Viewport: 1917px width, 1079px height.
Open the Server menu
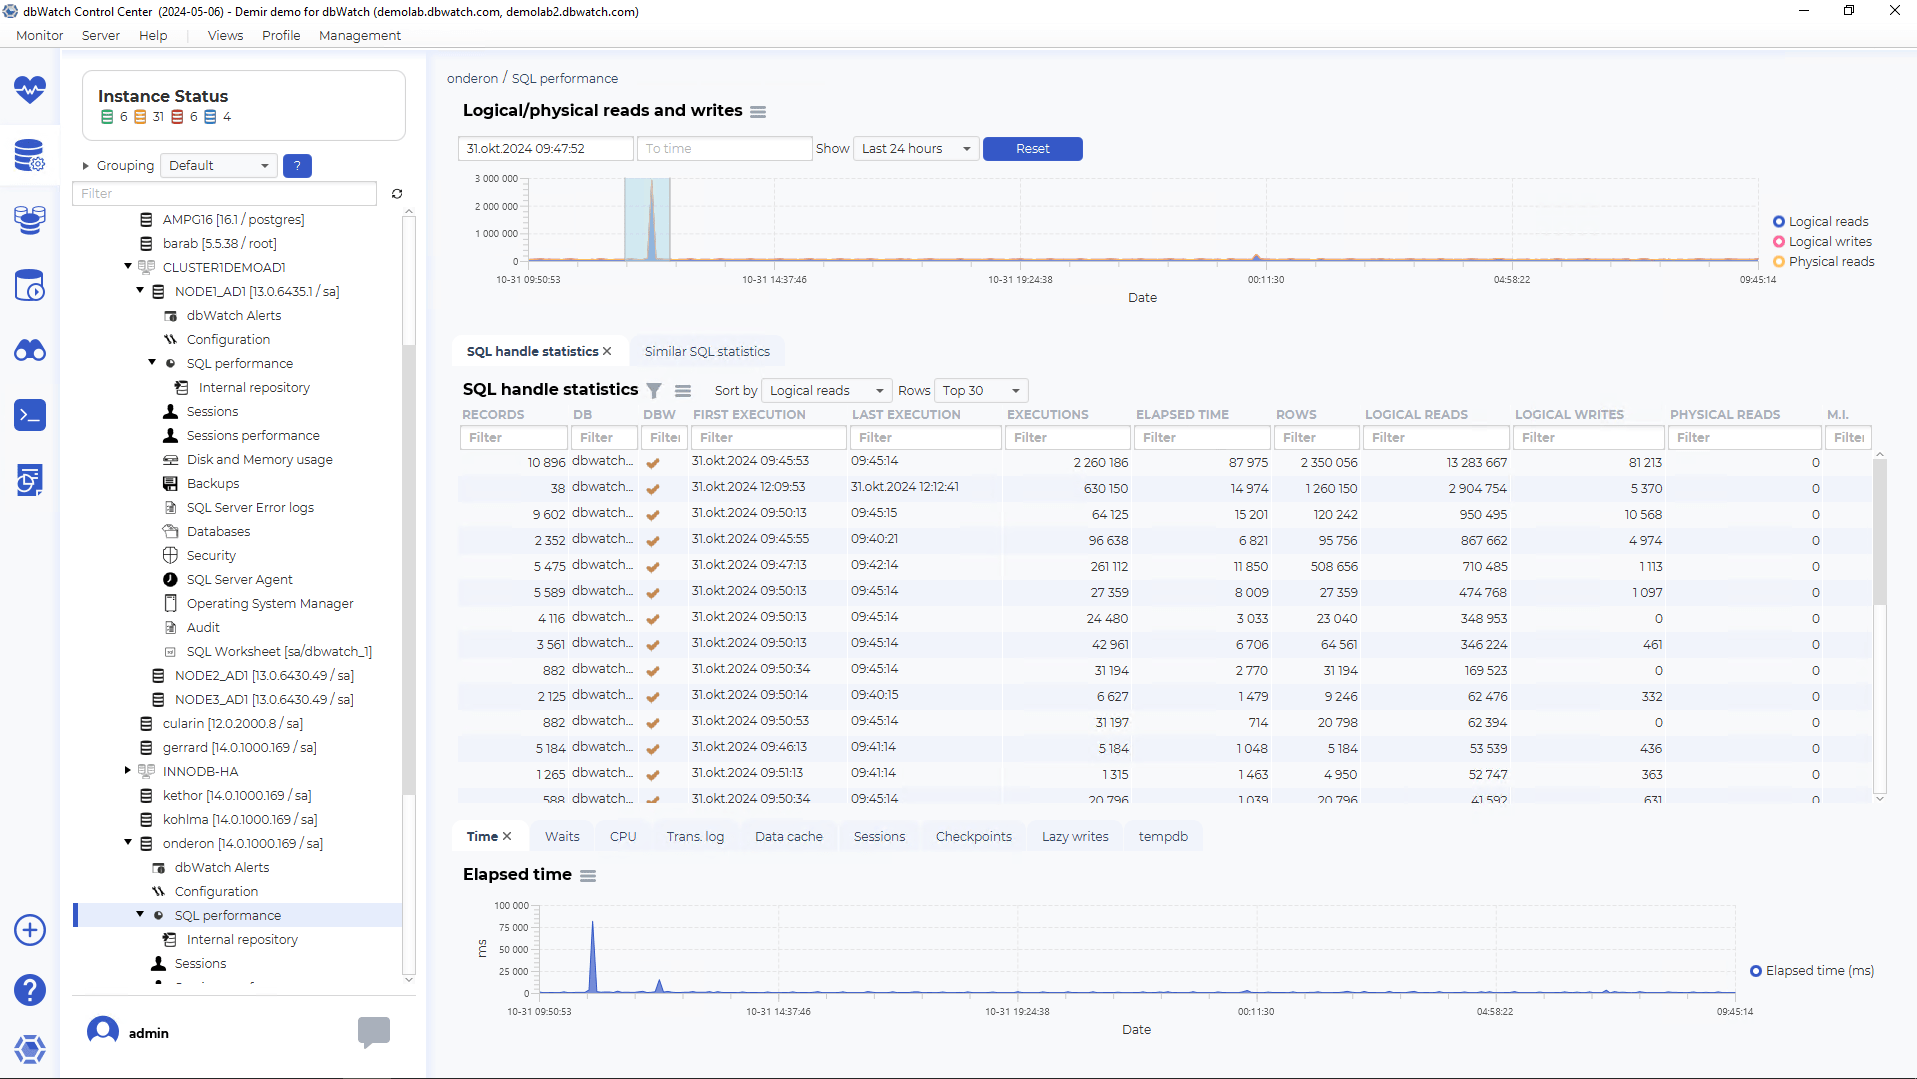coord(100,36)
